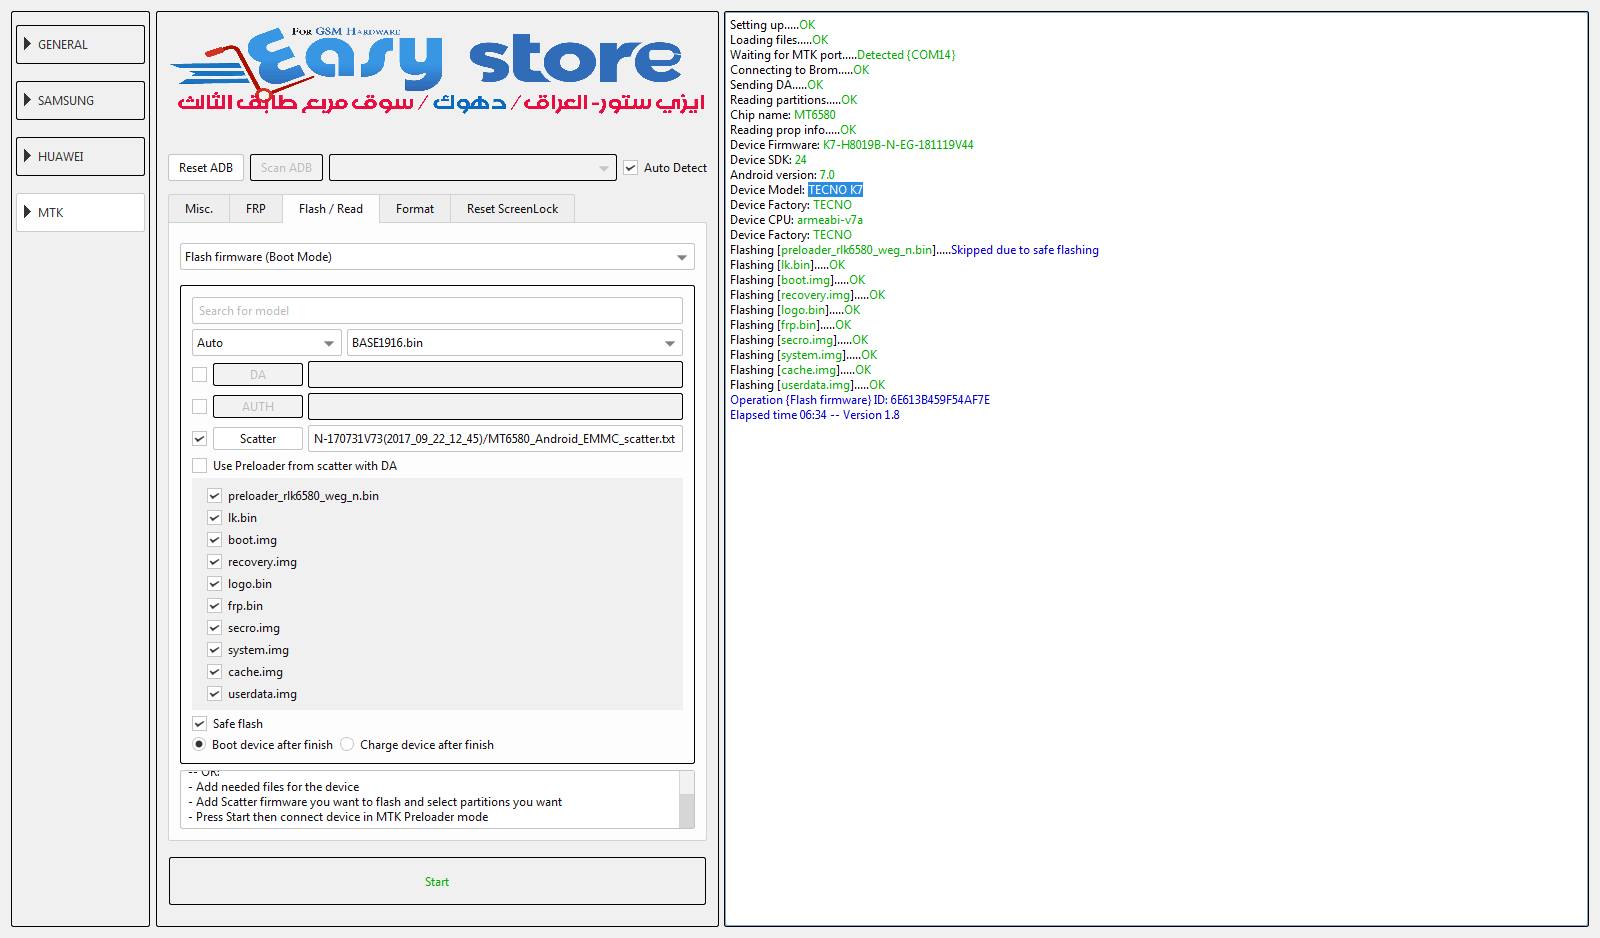Enable Use Preloader from scatter with DA
This screenshot has height=938, width=1600.
pos(200,466)
